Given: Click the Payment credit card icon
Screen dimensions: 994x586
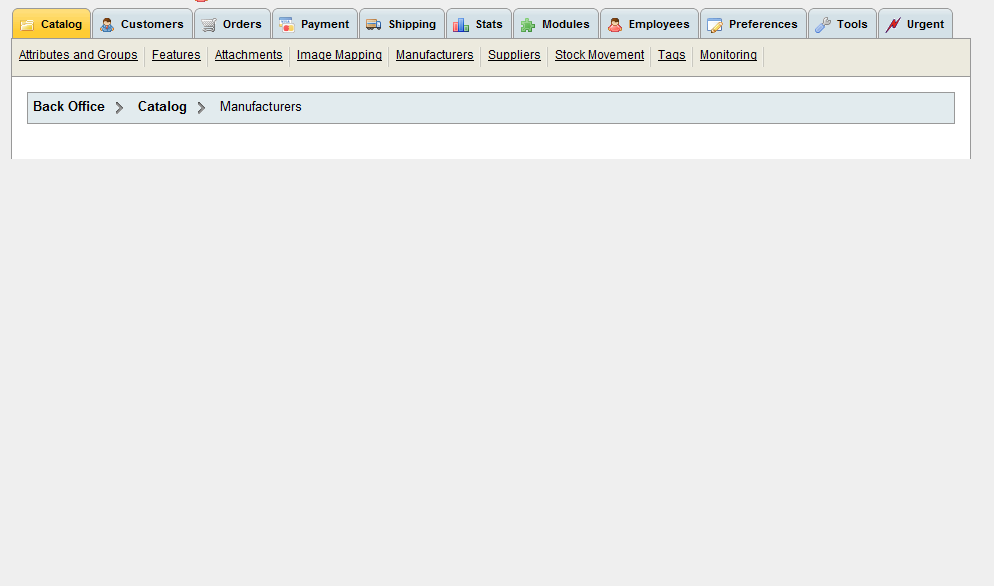Looking at the screenshot, I should click(x=287, y=25).
